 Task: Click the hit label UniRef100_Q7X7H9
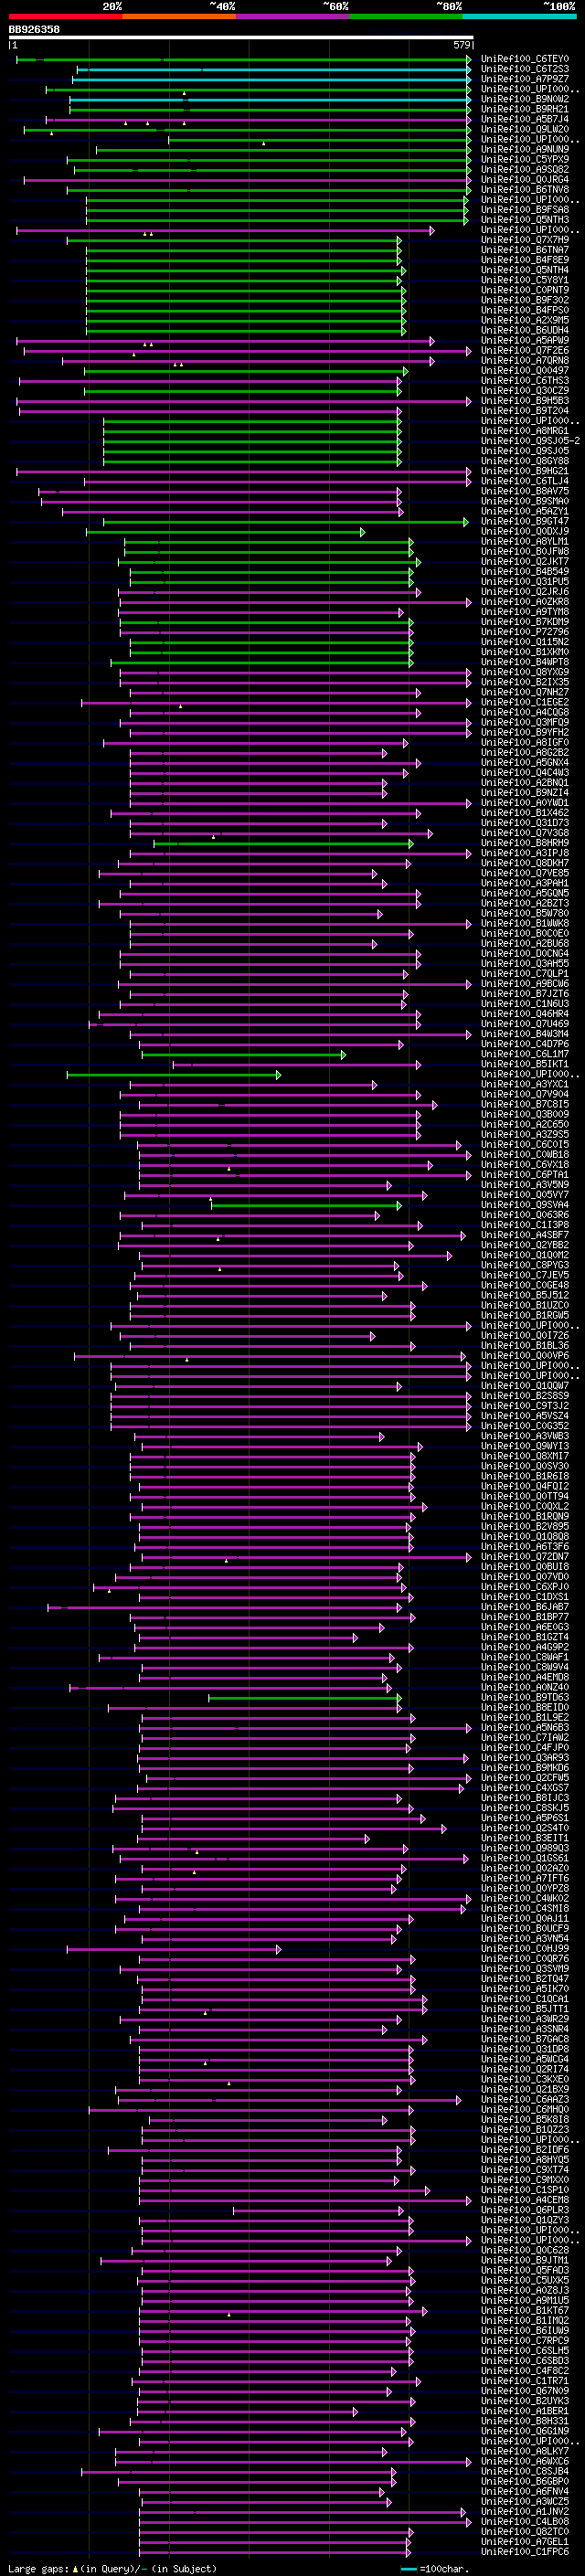[524, 240]
